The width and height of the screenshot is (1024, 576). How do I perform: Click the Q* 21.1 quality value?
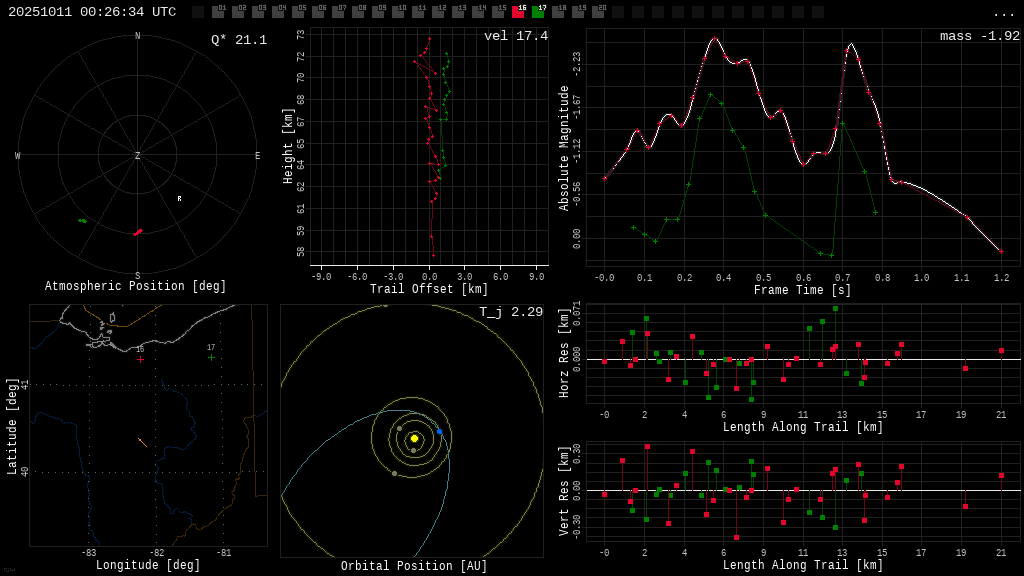pos(238,40)
